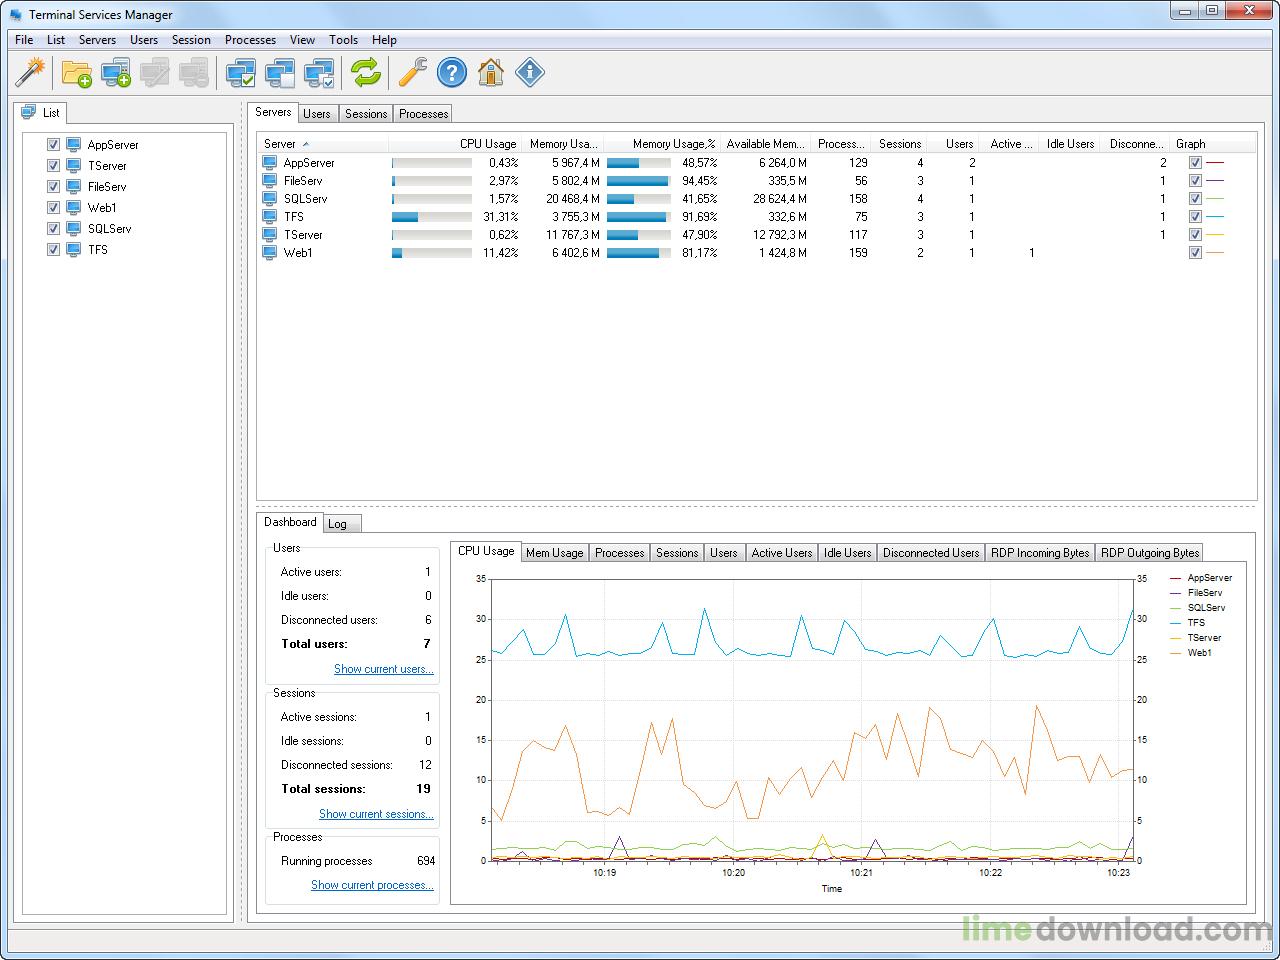Click the Show current users link
Image resolution: width=1280 pixels, height=960 pixels.
point(384,669)
